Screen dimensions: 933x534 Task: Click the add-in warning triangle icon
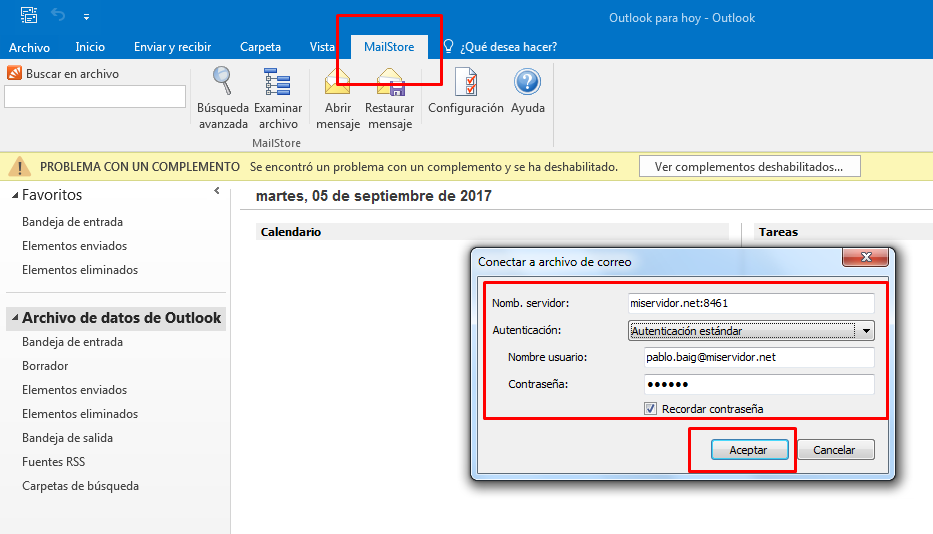pyautogui.click(x=20, y=167)
